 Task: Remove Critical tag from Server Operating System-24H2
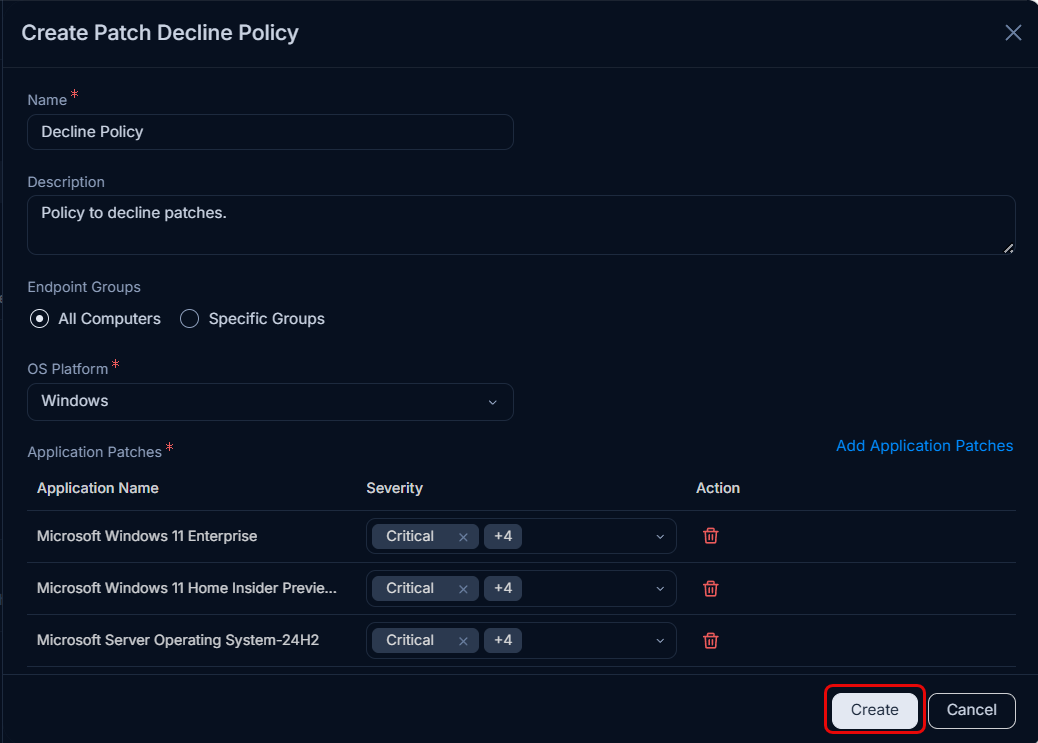click(x=463, y=641)
